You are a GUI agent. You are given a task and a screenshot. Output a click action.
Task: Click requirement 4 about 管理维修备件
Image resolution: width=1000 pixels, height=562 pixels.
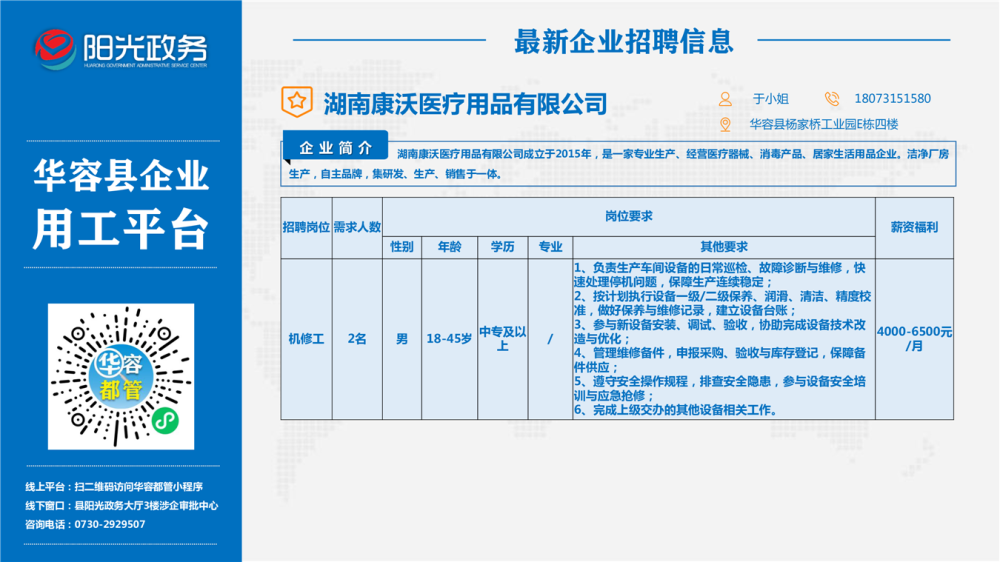tap(719, 360)
